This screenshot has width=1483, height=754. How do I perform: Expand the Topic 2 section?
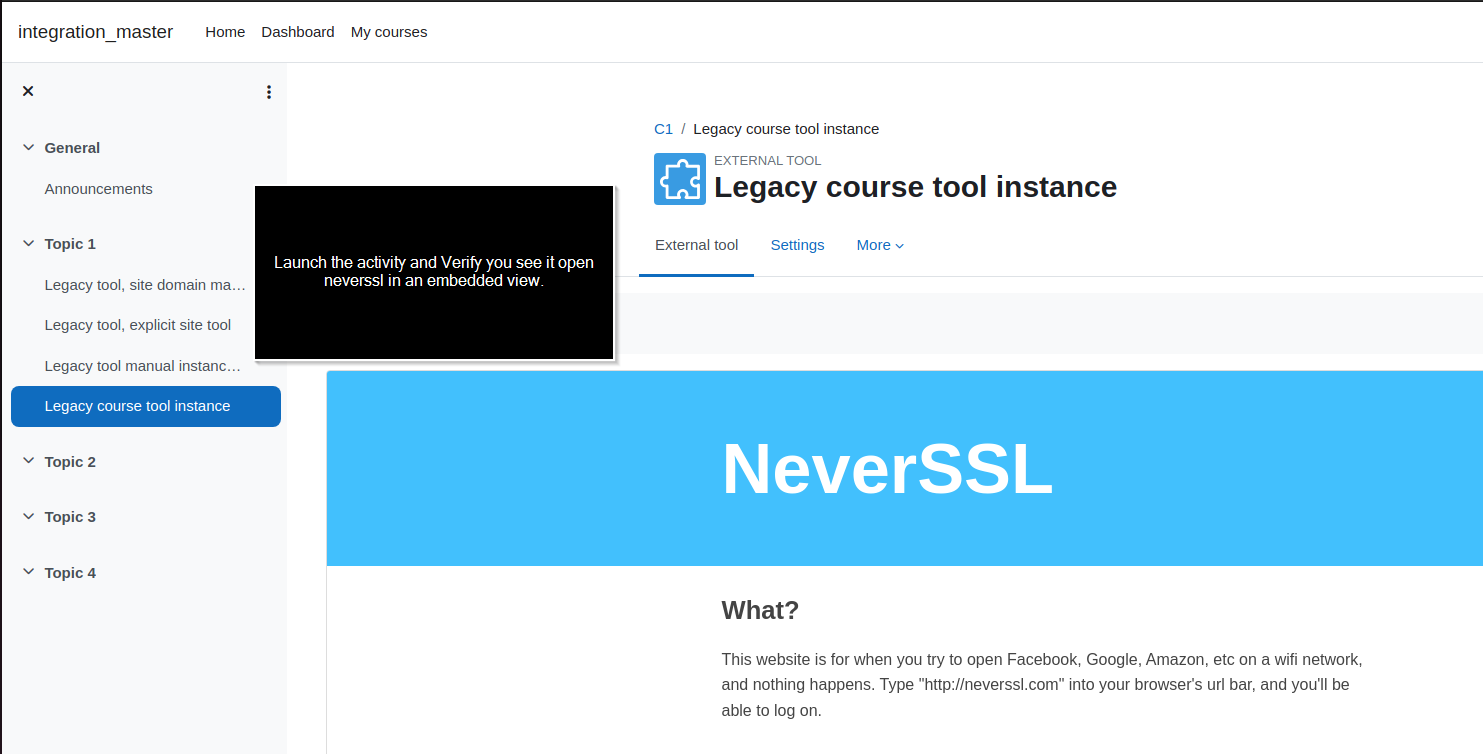[29, 462]
